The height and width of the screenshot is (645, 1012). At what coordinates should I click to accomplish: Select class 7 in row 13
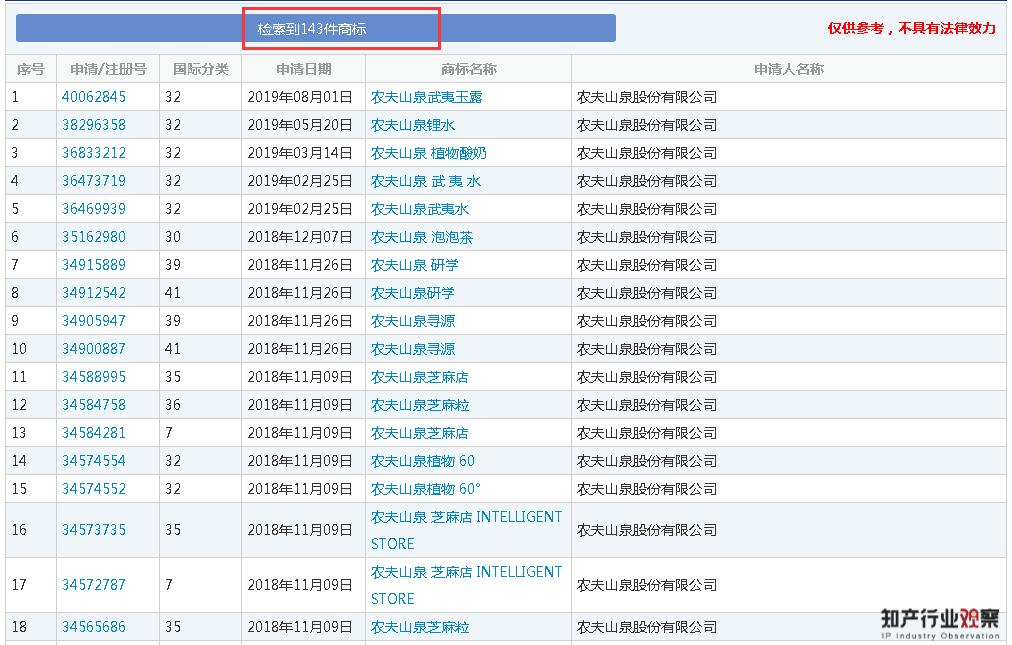(169, 433)
